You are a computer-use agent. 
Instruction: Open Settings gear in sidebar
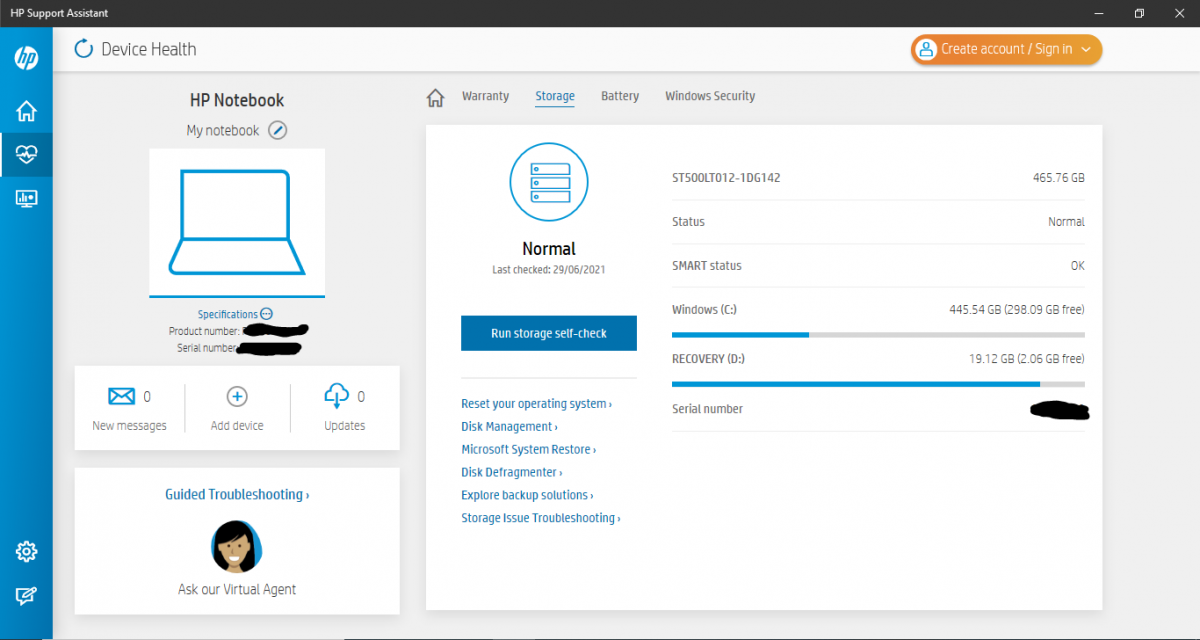coord(26,552)
